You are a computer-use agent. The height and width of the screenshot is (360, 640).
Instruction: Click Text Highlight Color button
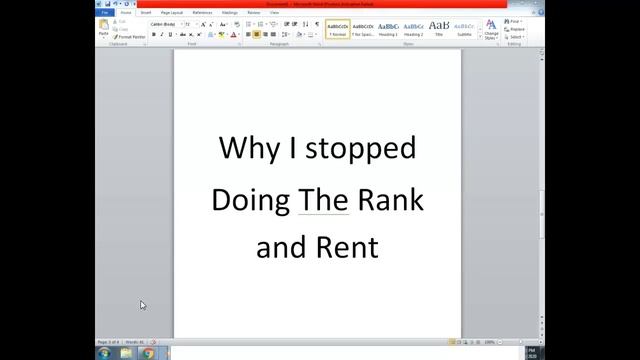pyautogui.click(x=222, y=35)
